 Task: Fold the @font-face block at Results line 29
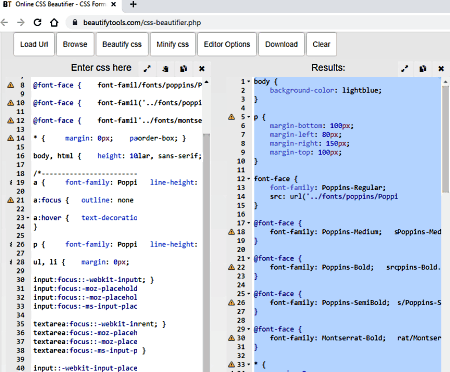tap(249, 329)
